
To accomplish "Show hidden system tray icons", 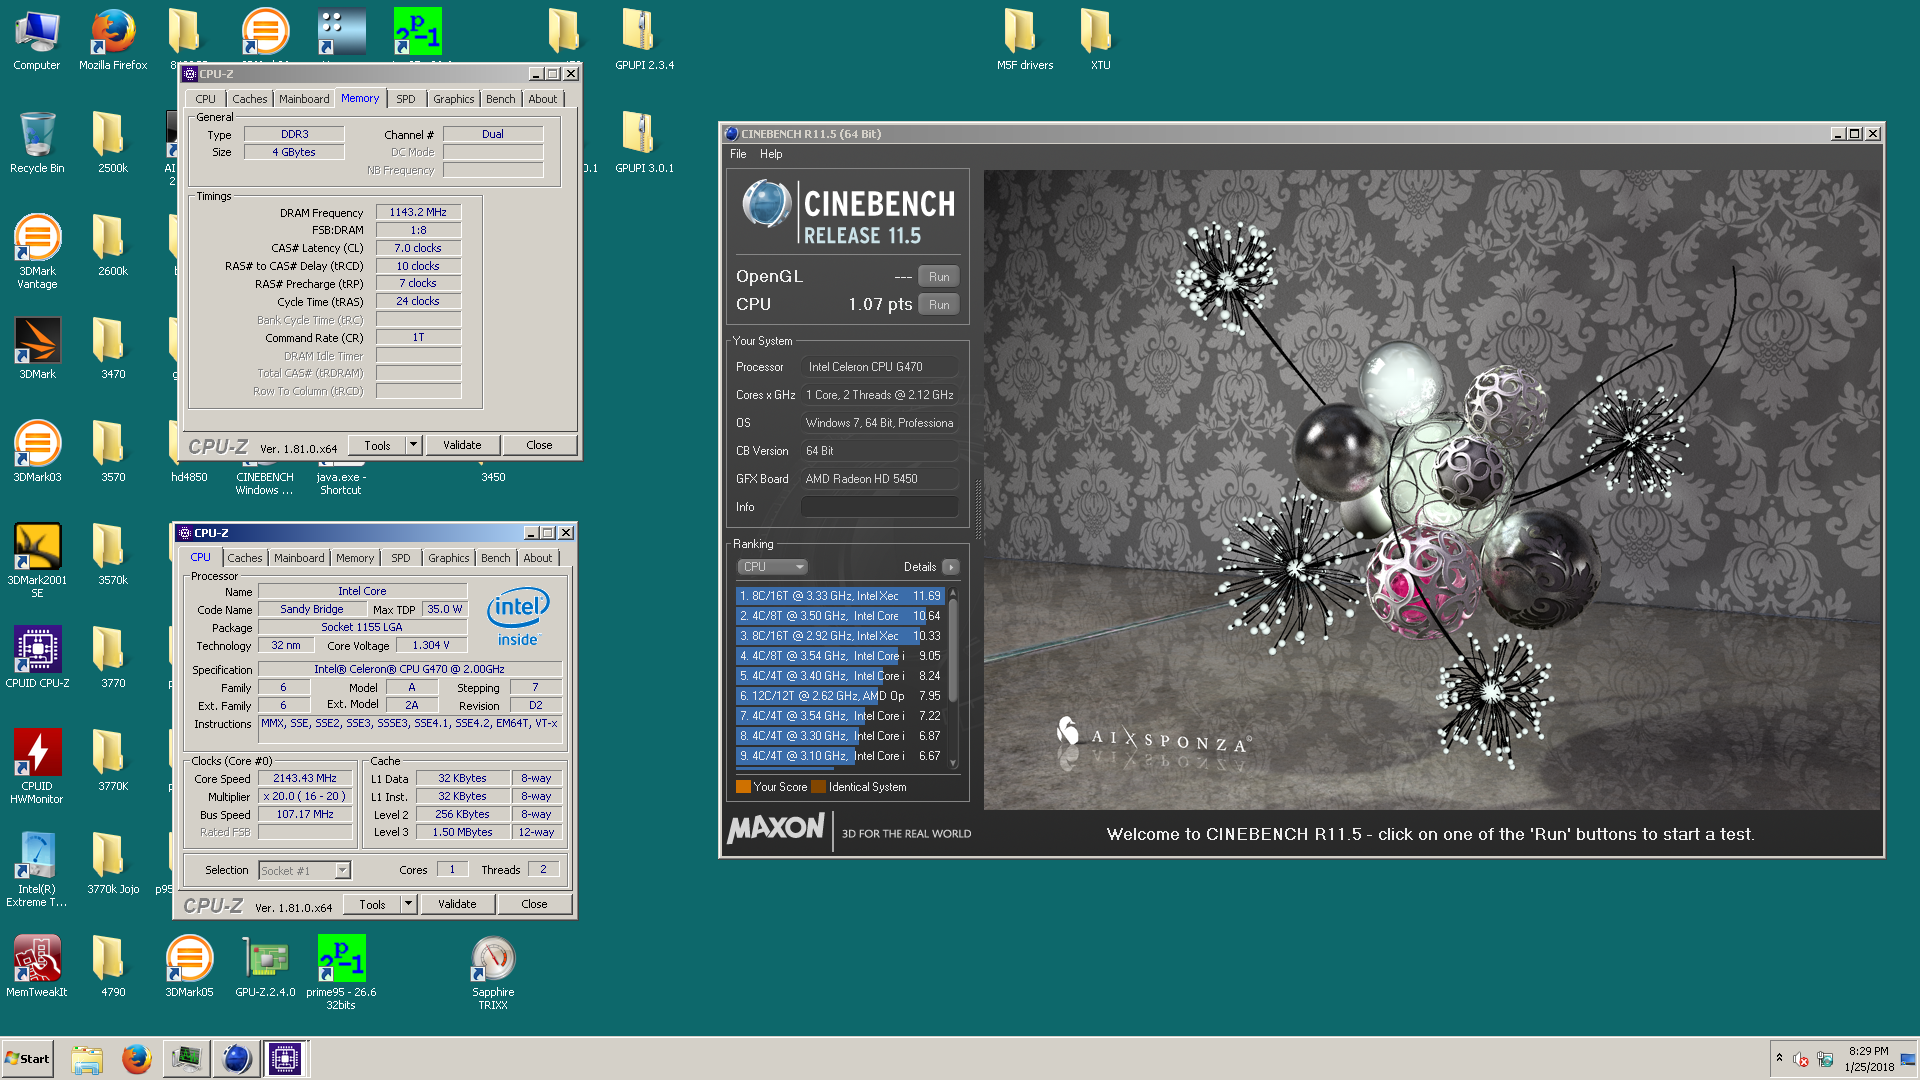I will [x=1779, y=1058].
